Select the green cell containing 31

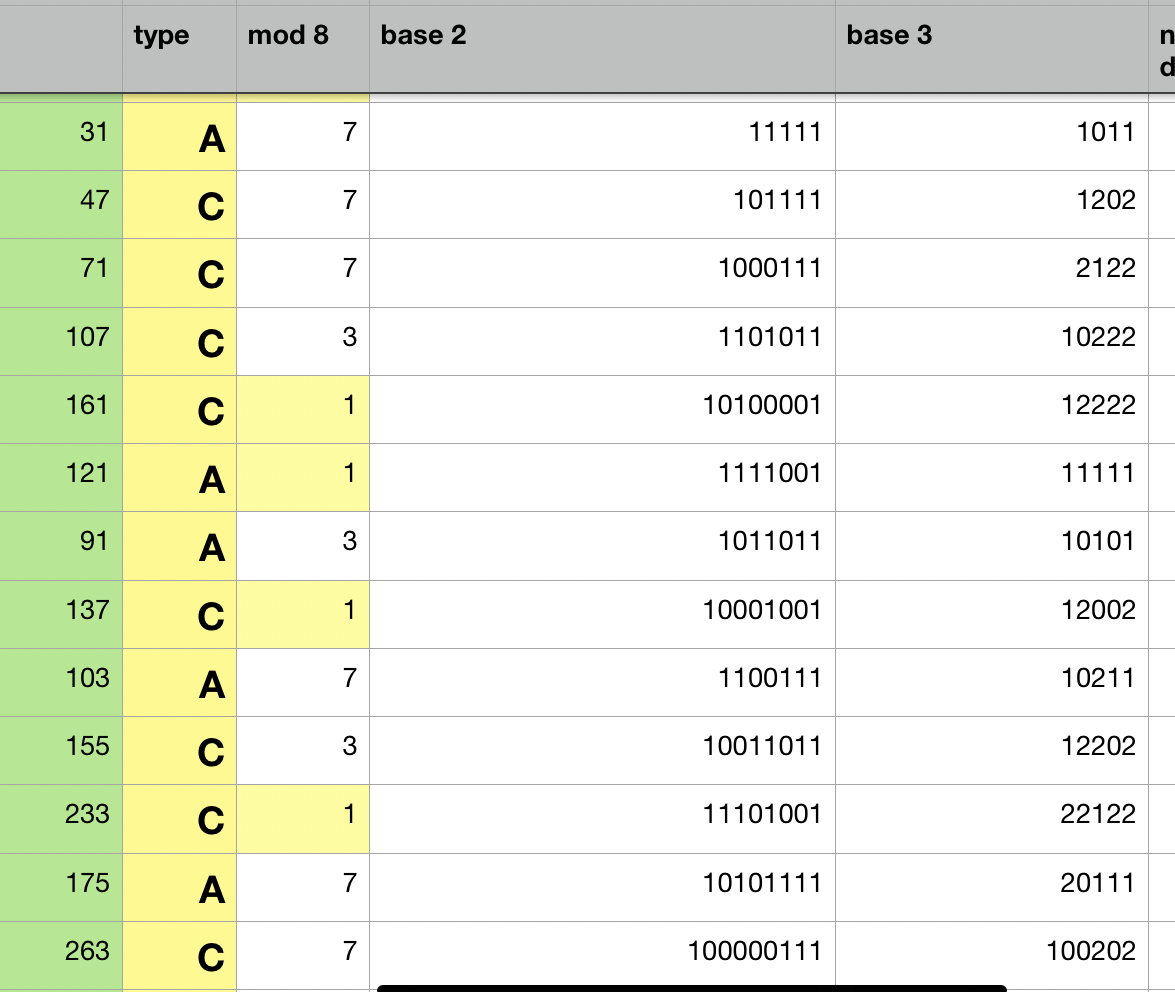[x=61, y=133]
